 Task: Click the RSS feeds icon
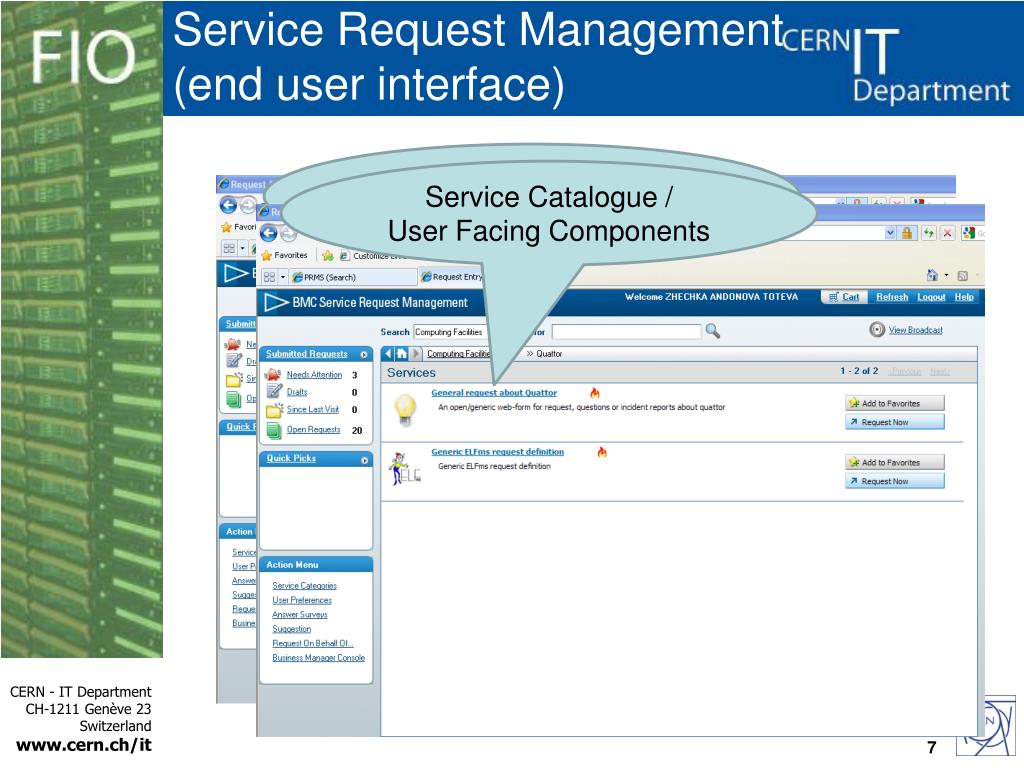[x=963, y=276]
